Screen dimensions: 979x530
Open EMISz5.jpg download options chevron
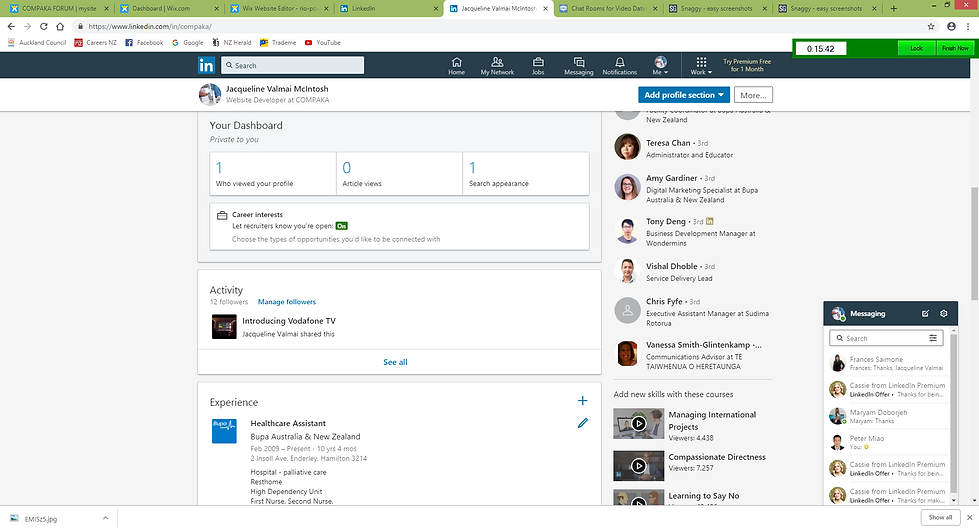coord(106,518)
